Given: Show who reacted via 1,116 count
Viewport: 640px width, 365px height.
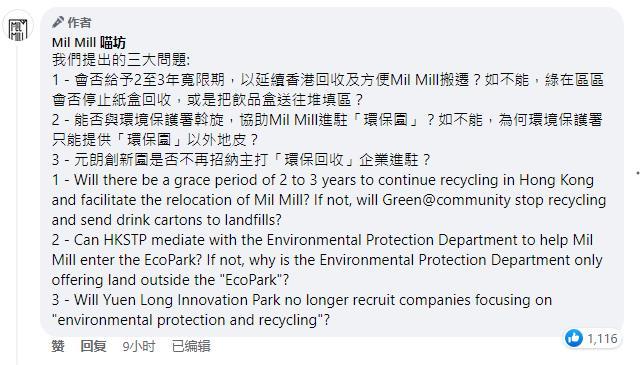Looking at the screenshot, I should click(602, 338).
